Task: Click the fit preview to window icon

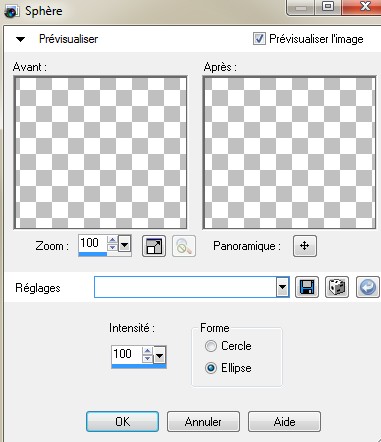Action: 154,246
